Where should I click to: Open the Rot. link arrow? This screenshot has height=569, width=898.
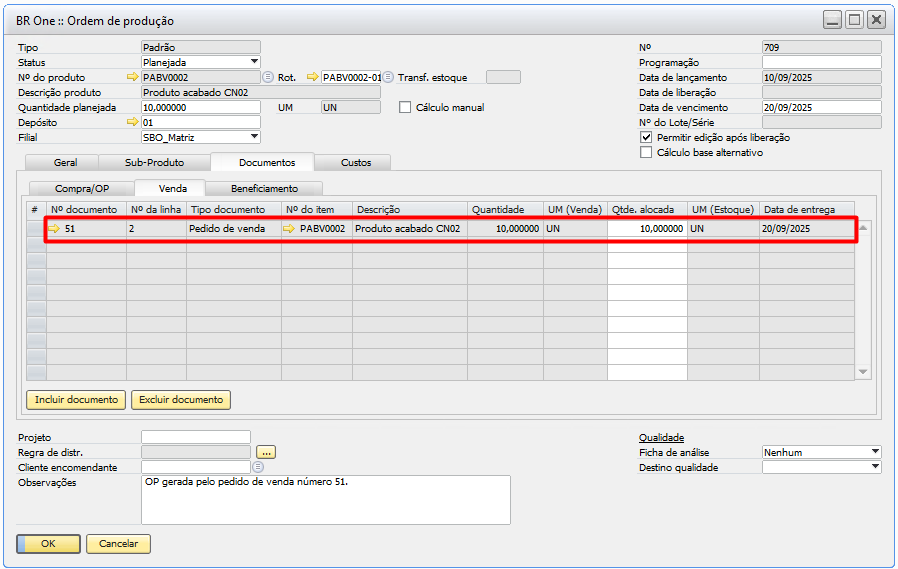click(x=312, y=77)
